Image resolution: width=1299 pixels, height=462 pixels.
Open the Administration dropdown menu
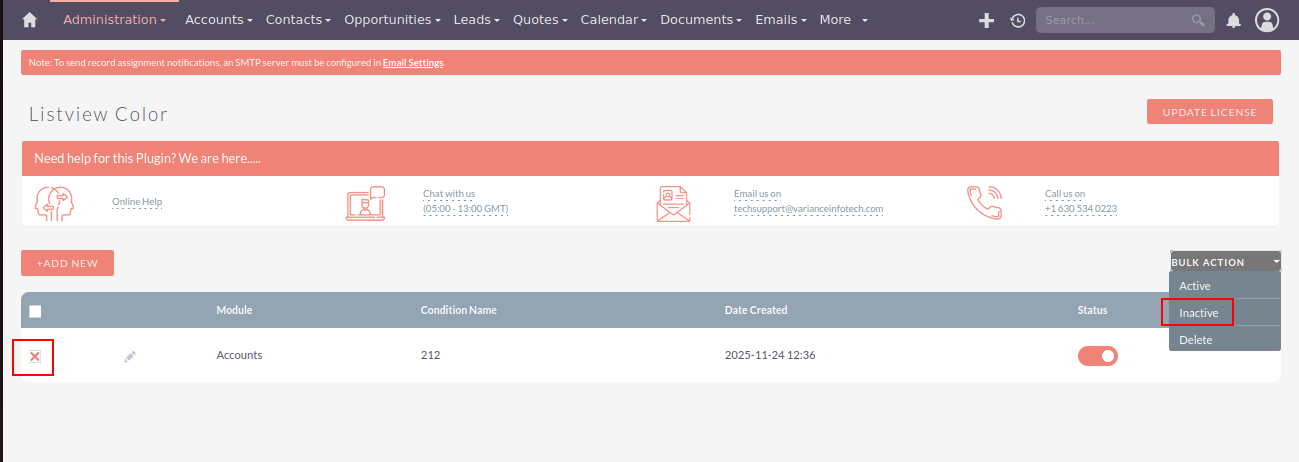coord(114,20)
